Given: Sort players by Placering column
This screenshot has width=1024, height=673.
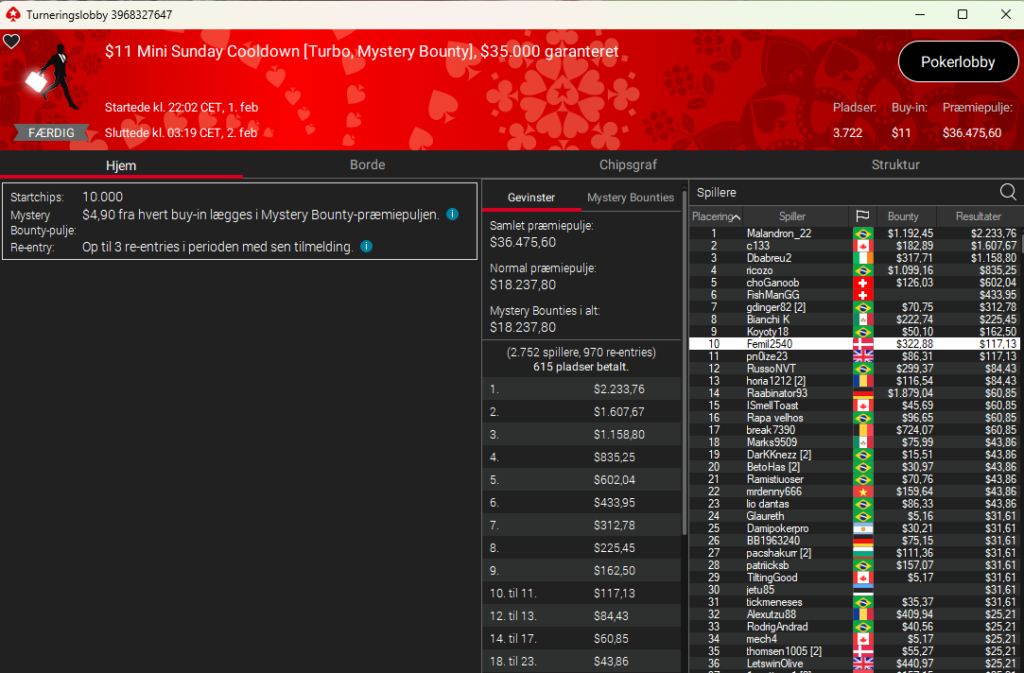Looking at the screenshot, I should point(716,216).
